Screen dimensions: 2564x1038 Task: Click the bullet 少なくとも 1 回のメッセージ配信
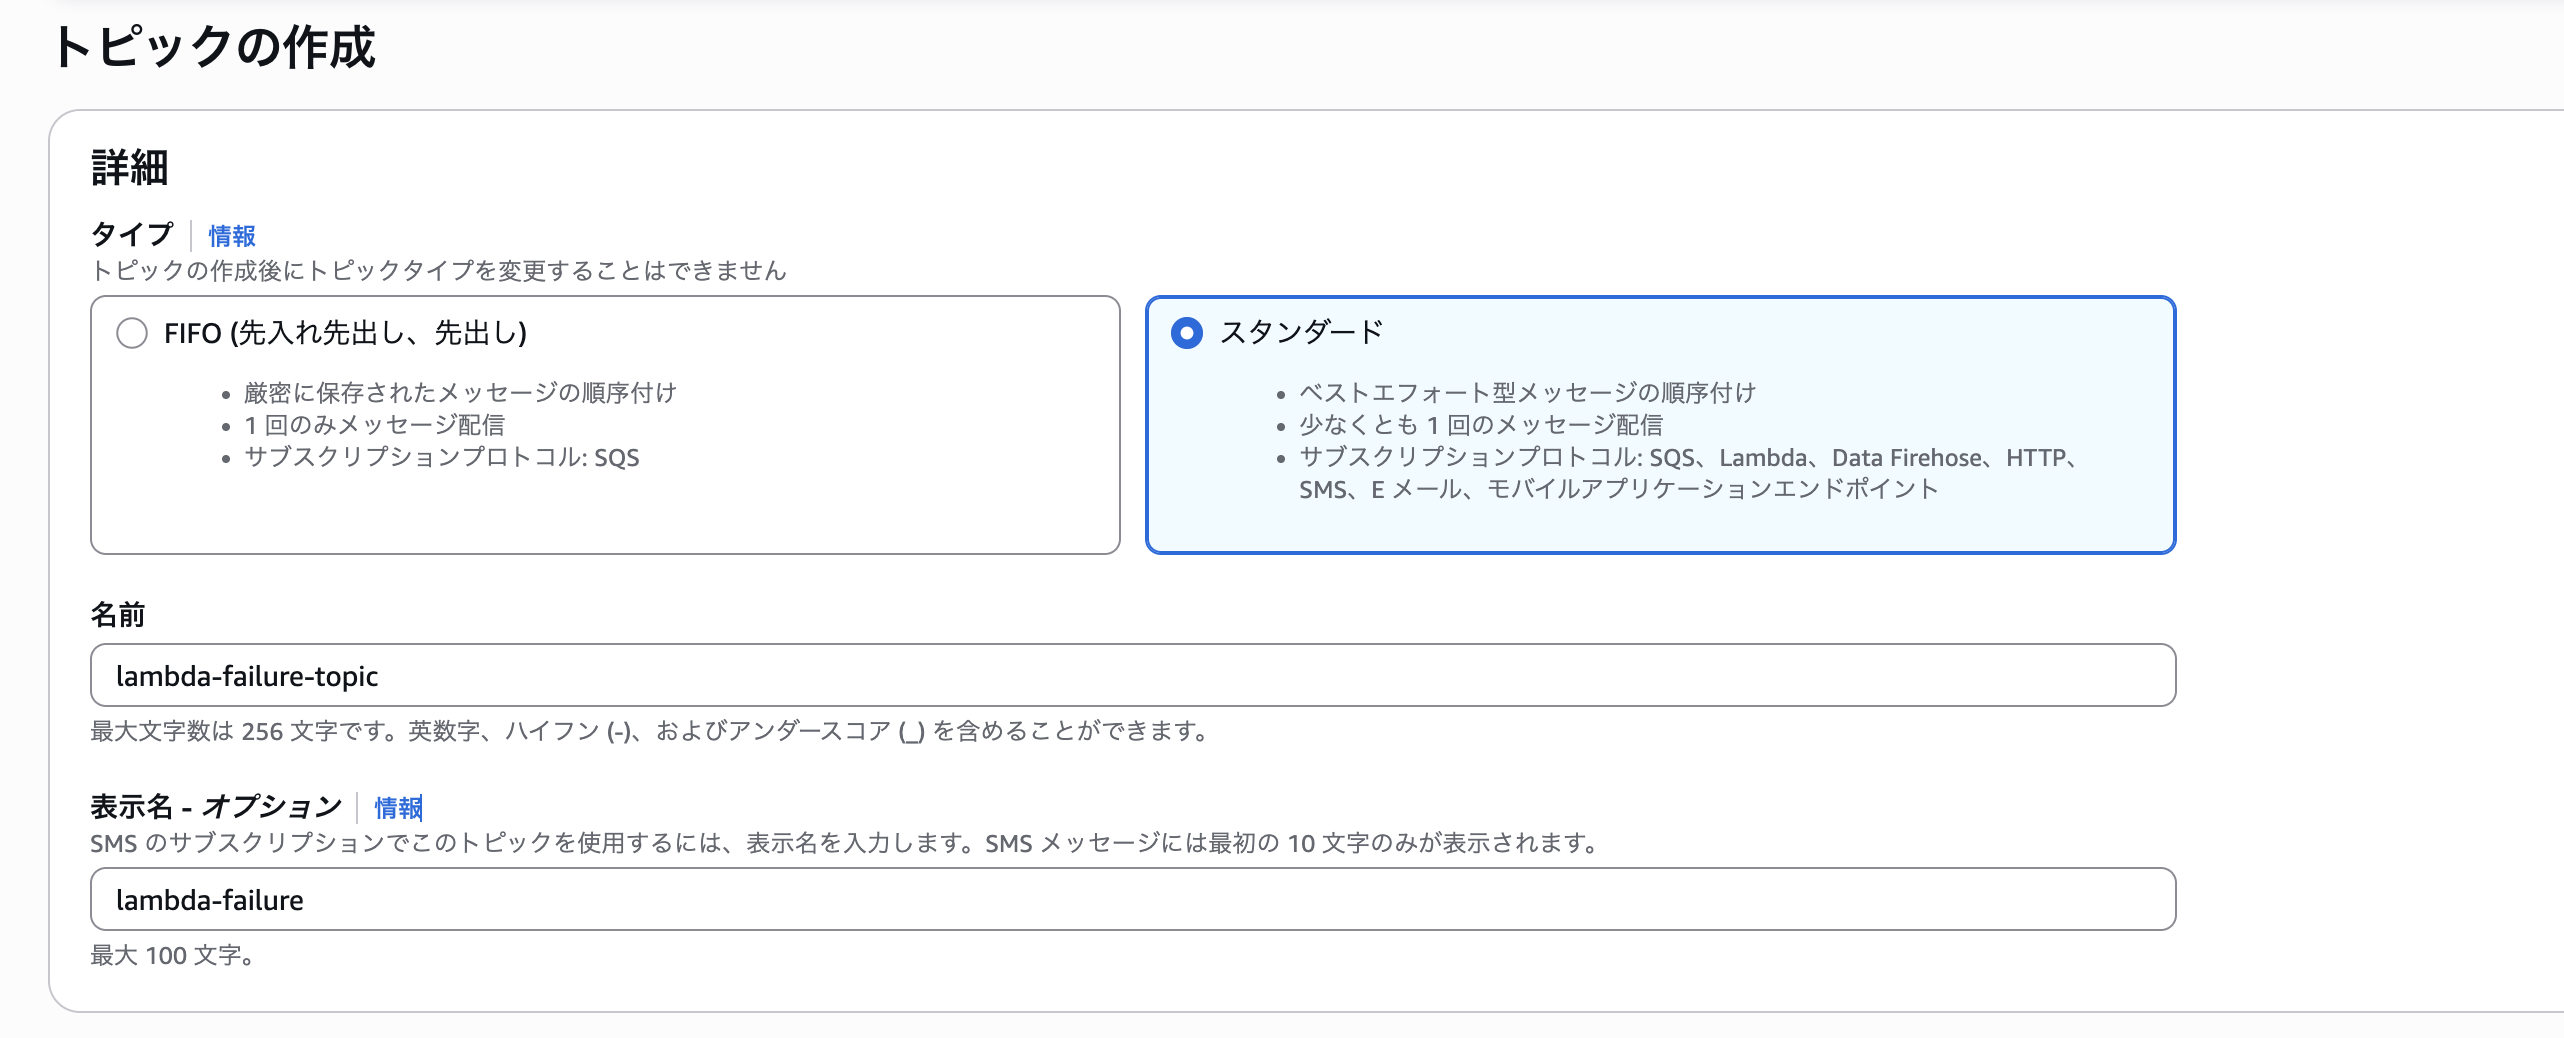[1480, 425]
